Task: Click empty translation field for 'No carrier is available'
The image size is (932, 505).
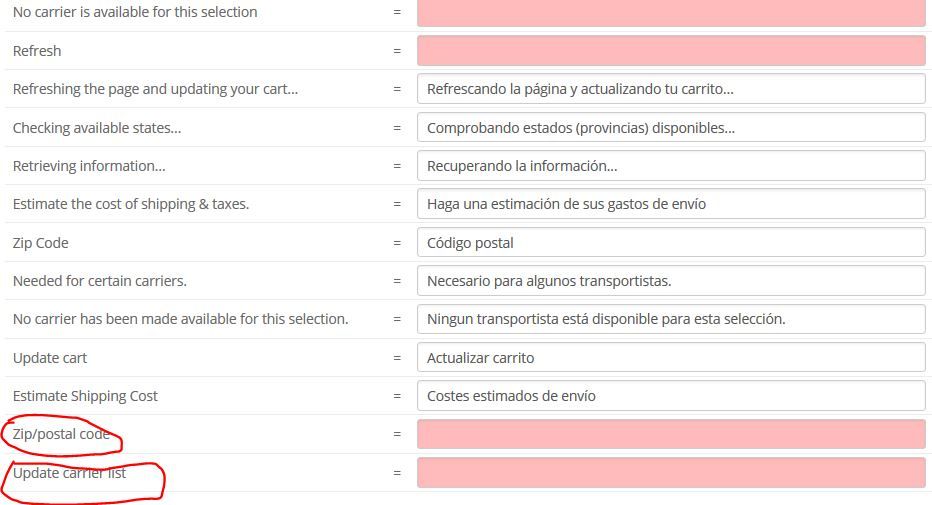Action: pyautogui.click(x=671, y=12)
